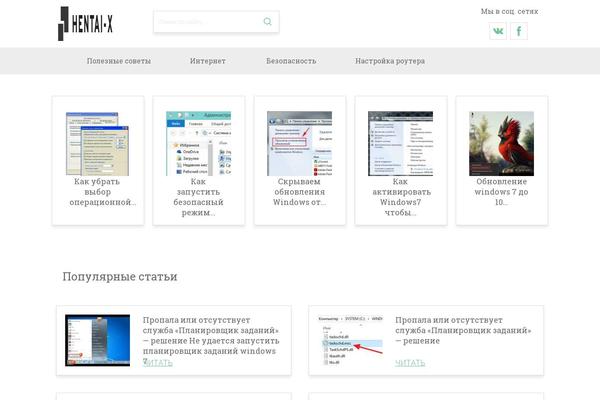Click the title Обновление windows 7 до 10
The height and width of the screenshot is (400, 600).
(x=501, y=192)
